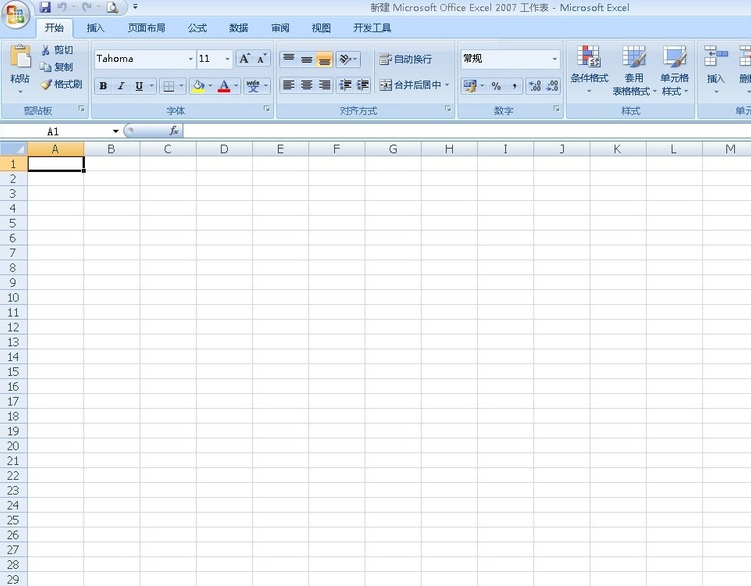Increase indent in alignment group
The width and height of the screenshot is (751, 586).
362,85
